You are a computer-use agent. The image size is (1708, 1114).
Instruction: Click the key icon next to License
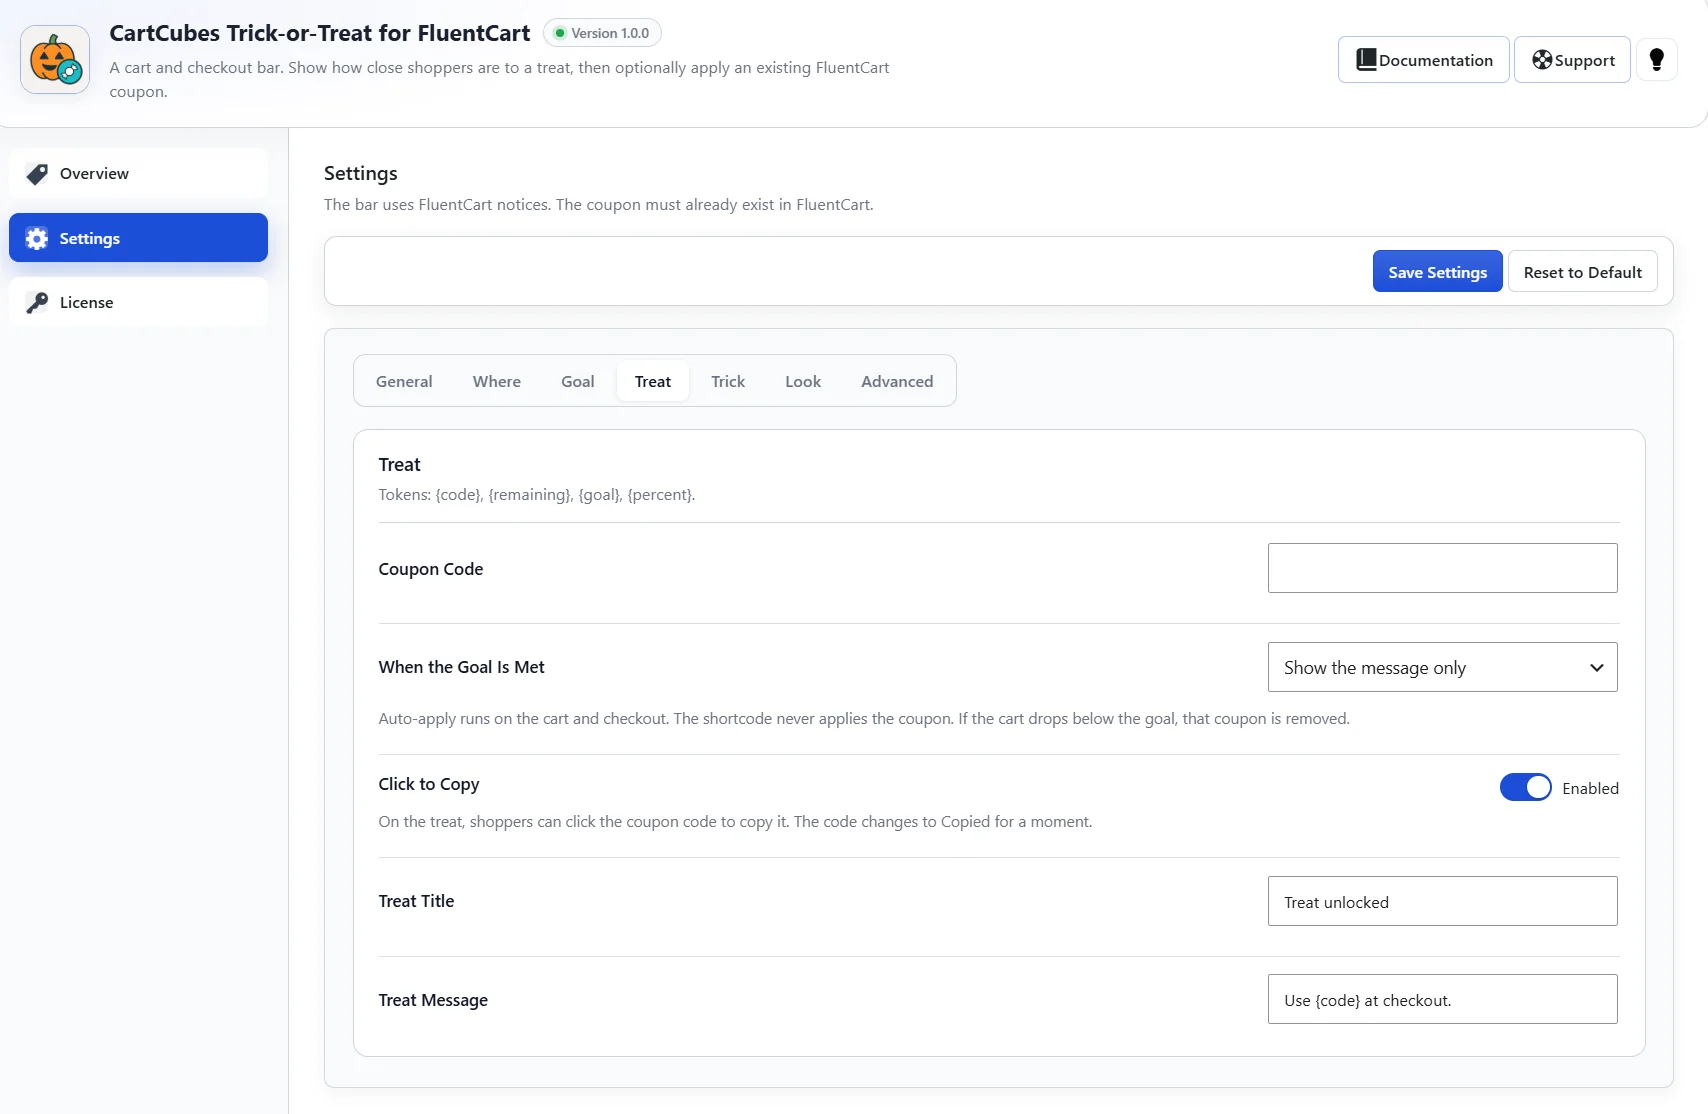(x=37, y=303)
